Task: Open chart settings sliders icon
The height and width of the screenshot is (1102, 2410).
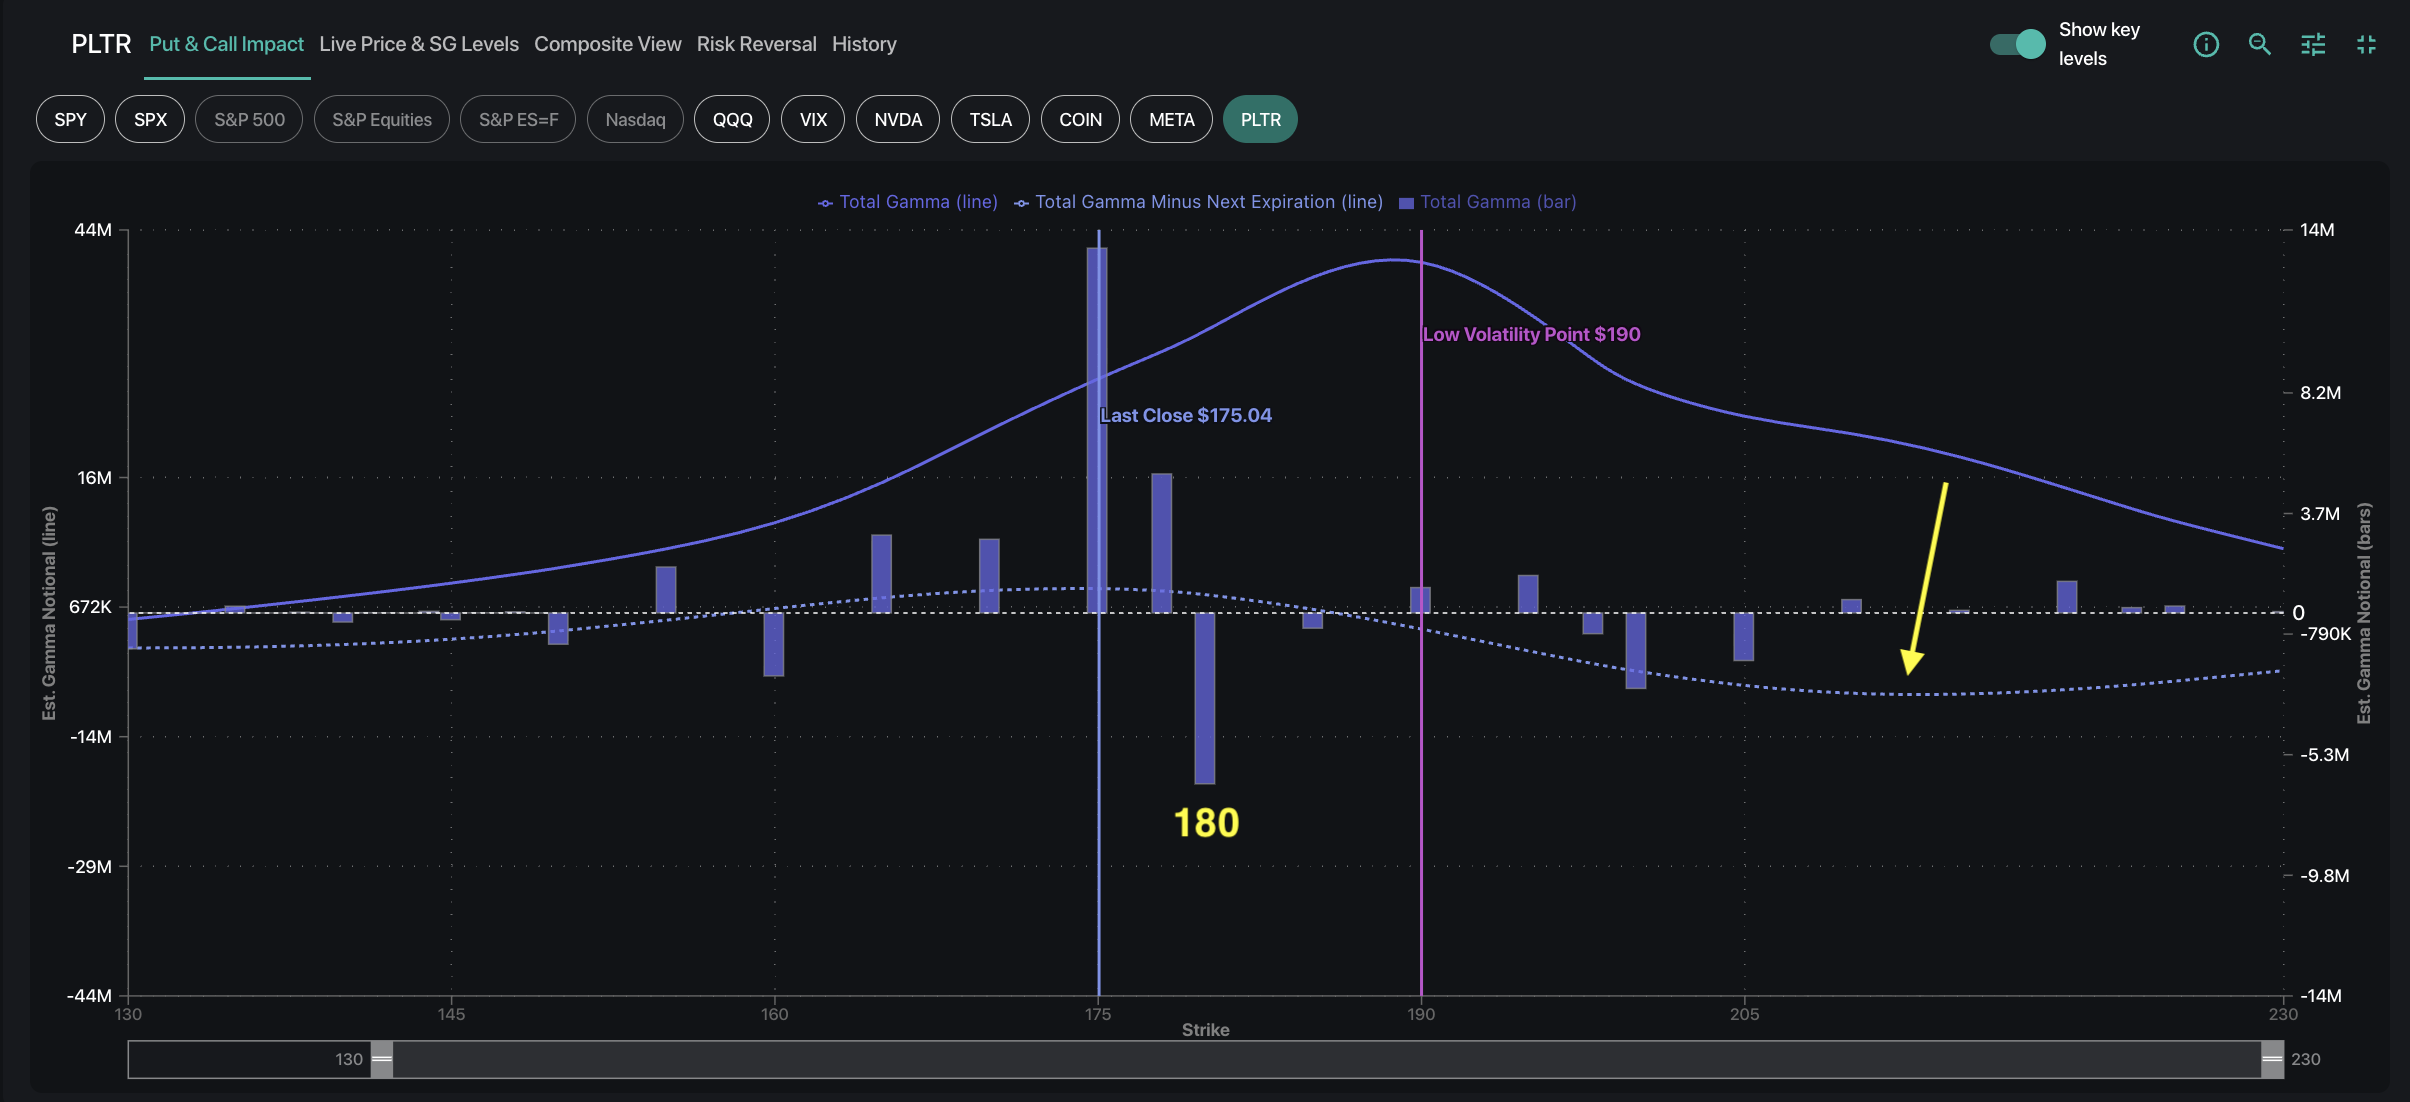Action: [2313, 44]
